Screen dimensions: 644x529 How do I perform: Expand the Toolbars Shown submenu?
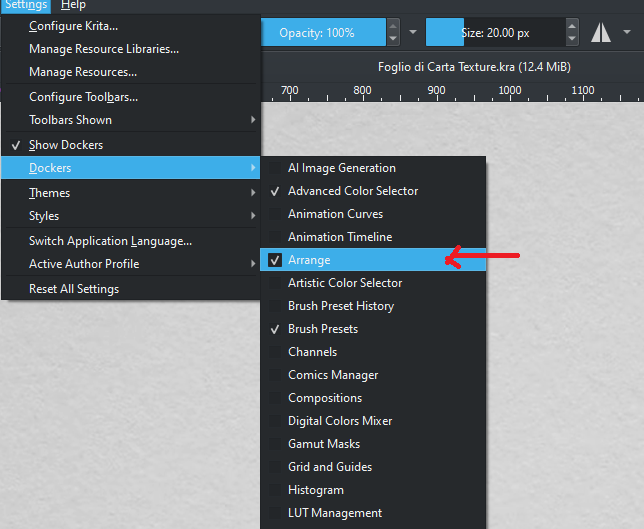[x=130, y=120]
